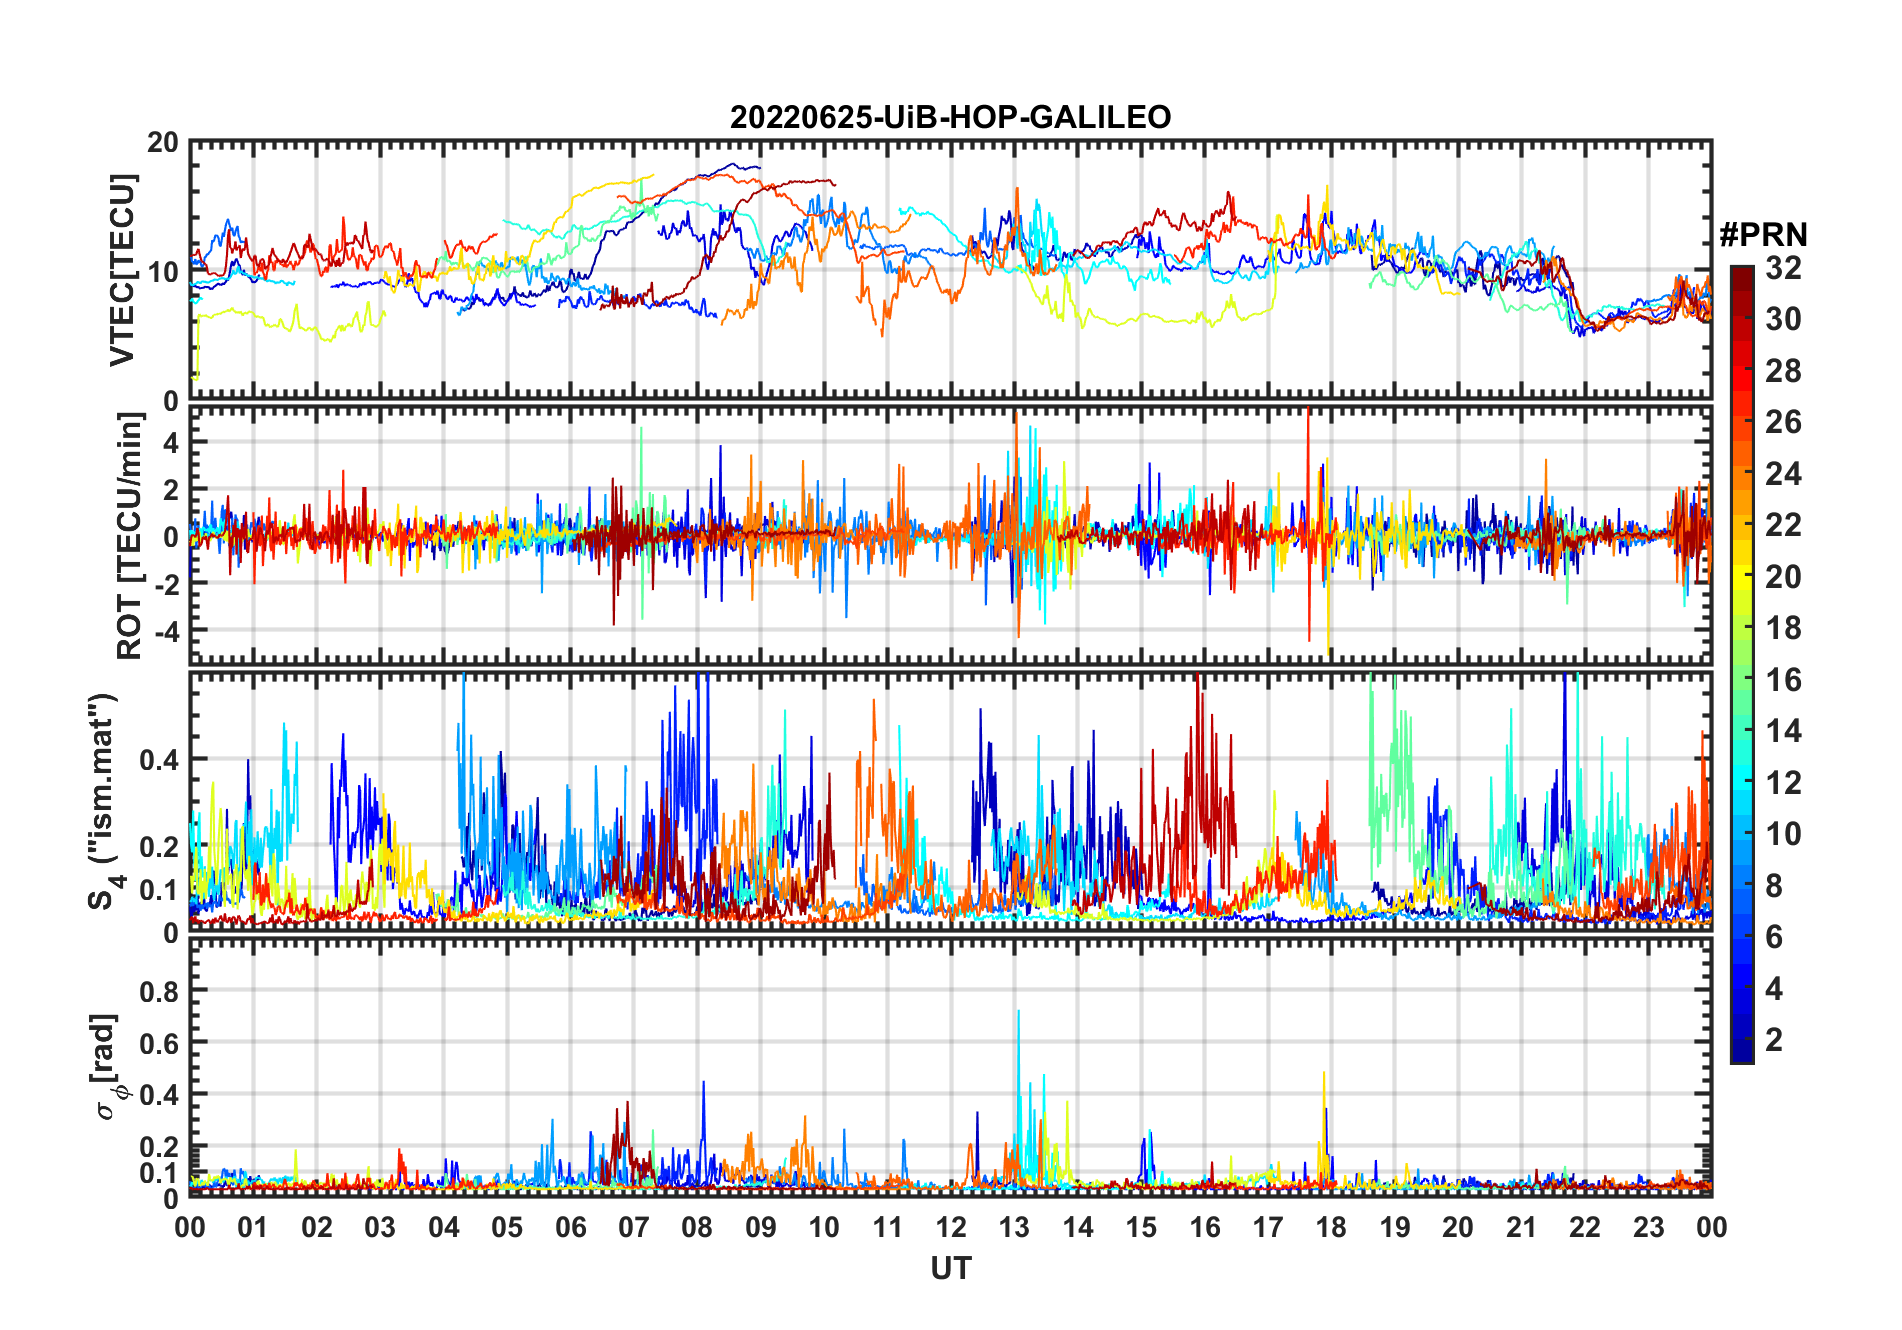Click x-axis tick label 11

(888, 1227)
